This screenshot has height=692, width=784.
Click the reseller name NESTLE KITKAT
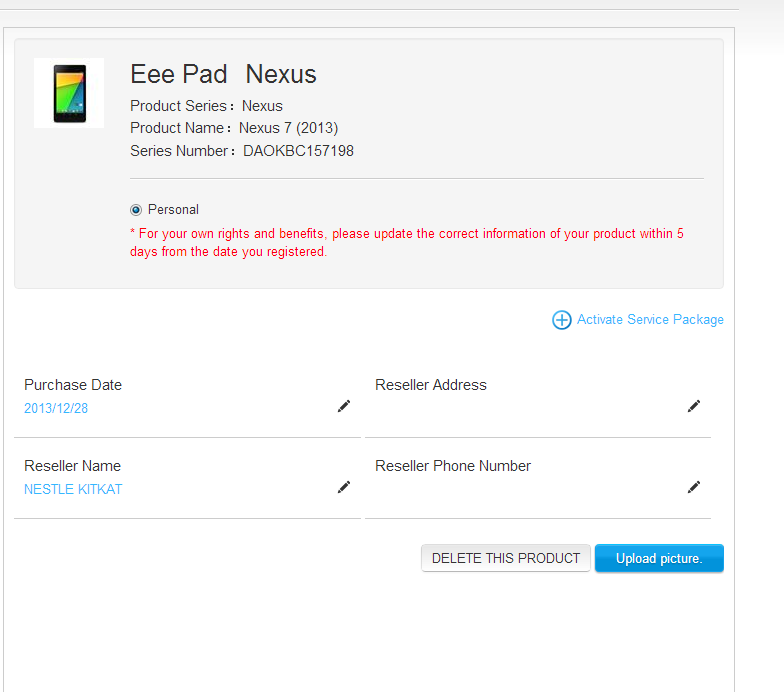click(x=73, y=490)
